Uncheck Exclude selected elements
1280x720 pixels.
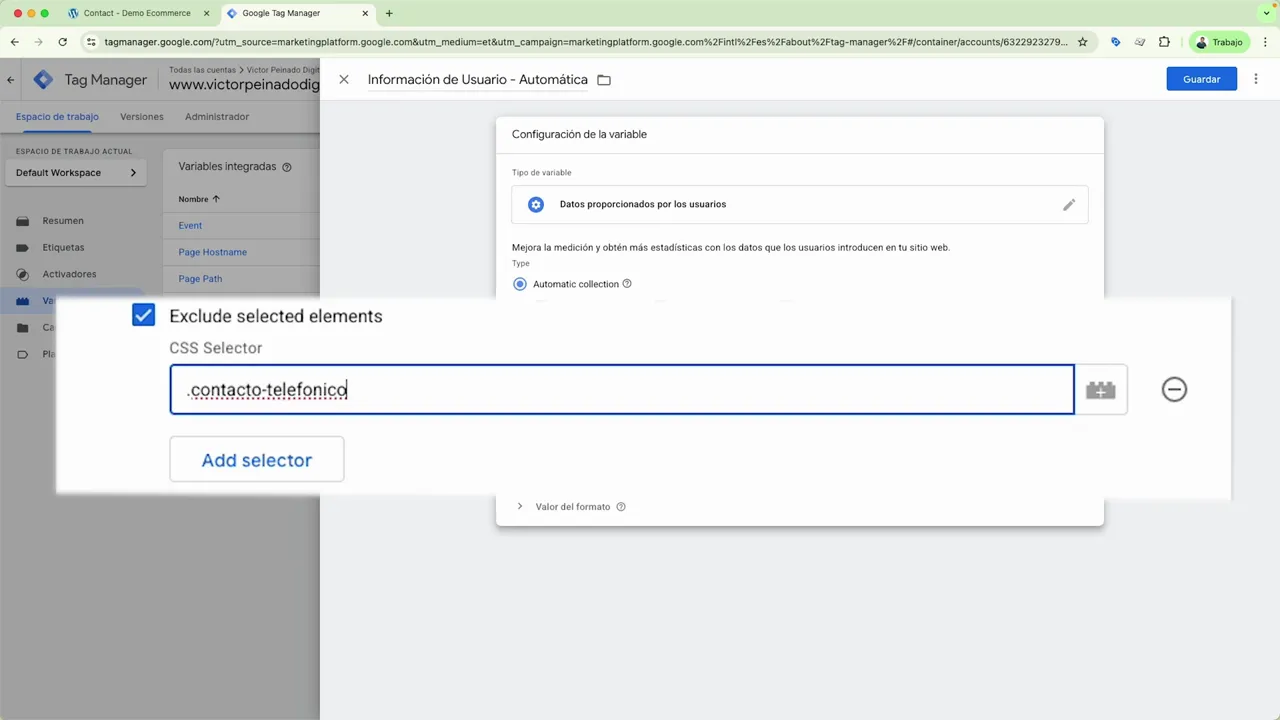143,315
